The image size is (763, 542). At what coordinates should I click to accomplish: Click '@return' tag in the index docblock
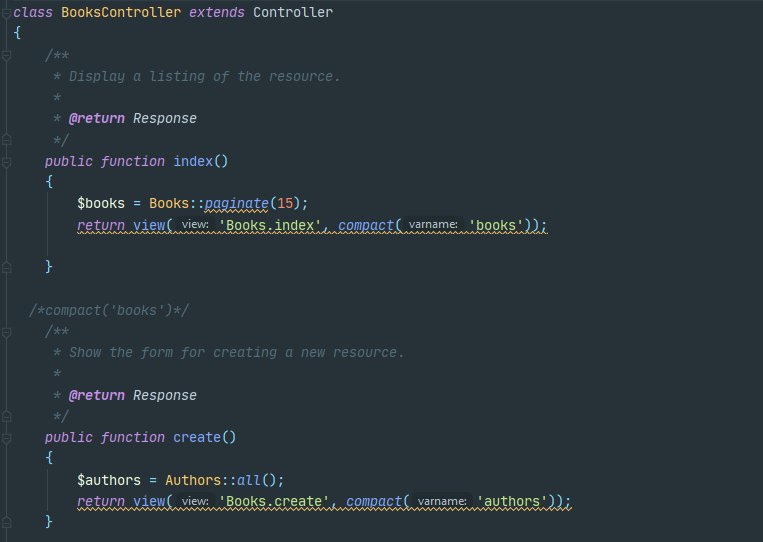point(97,118)
